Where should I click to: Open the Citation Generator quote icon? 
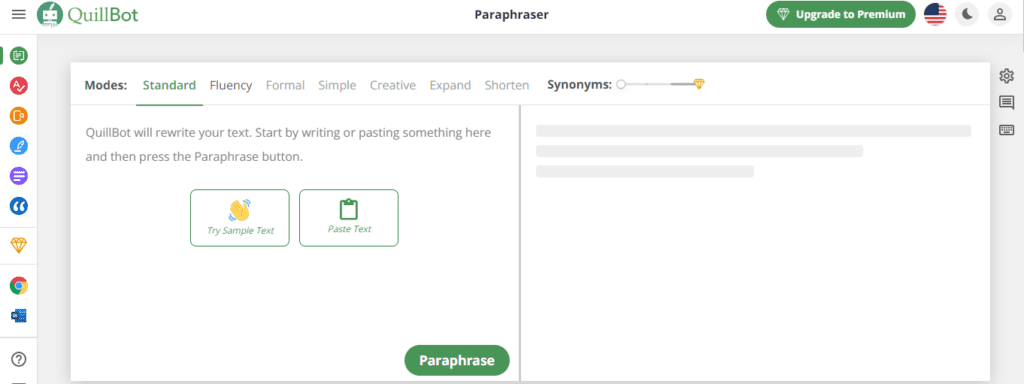[x=19, y=206]
